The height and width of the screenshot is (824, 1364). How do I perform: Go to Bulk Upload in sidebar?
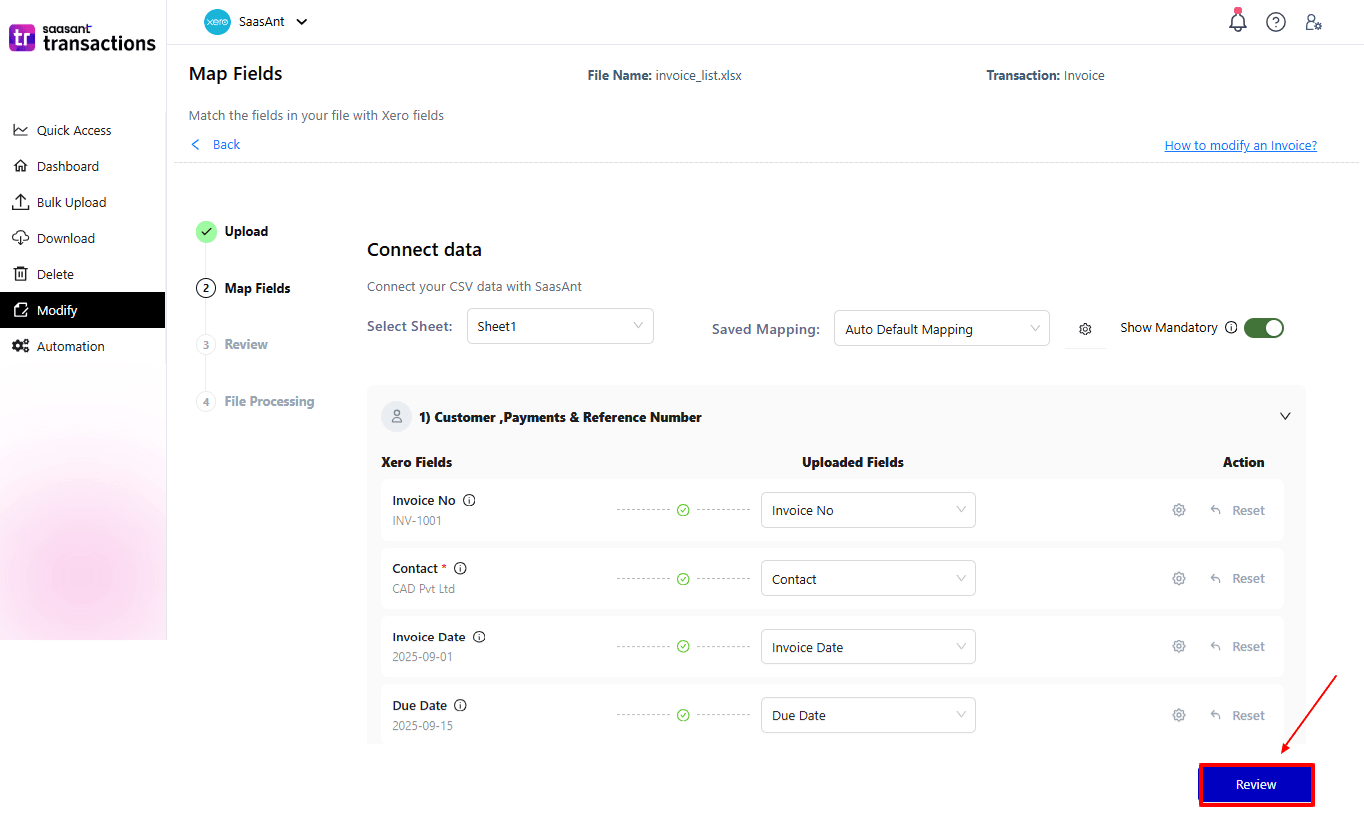click(x=71, y=202)
